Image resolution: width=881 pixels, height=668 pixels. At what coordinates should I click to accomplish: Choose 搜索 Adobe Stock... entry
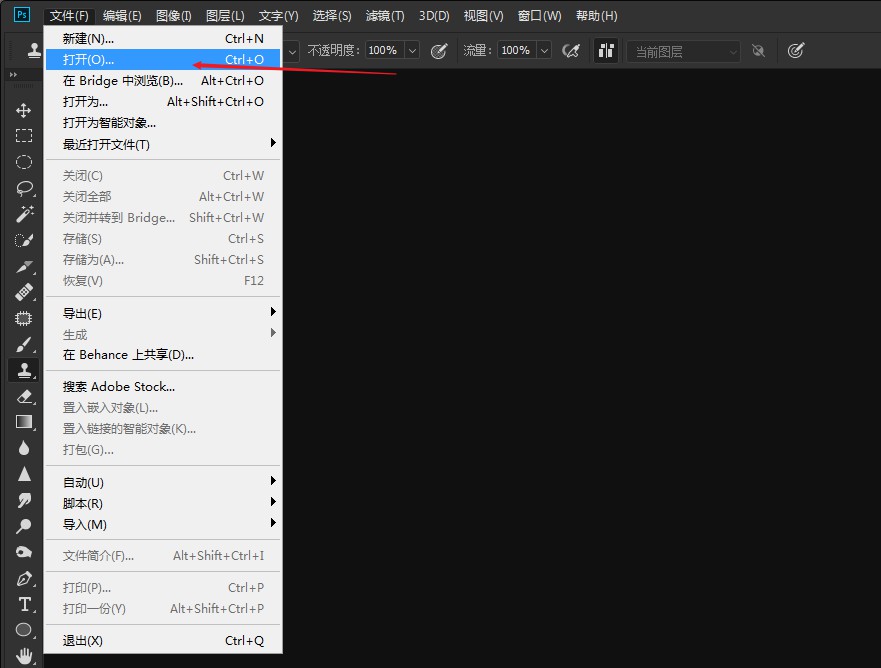[x=163, y=387]
